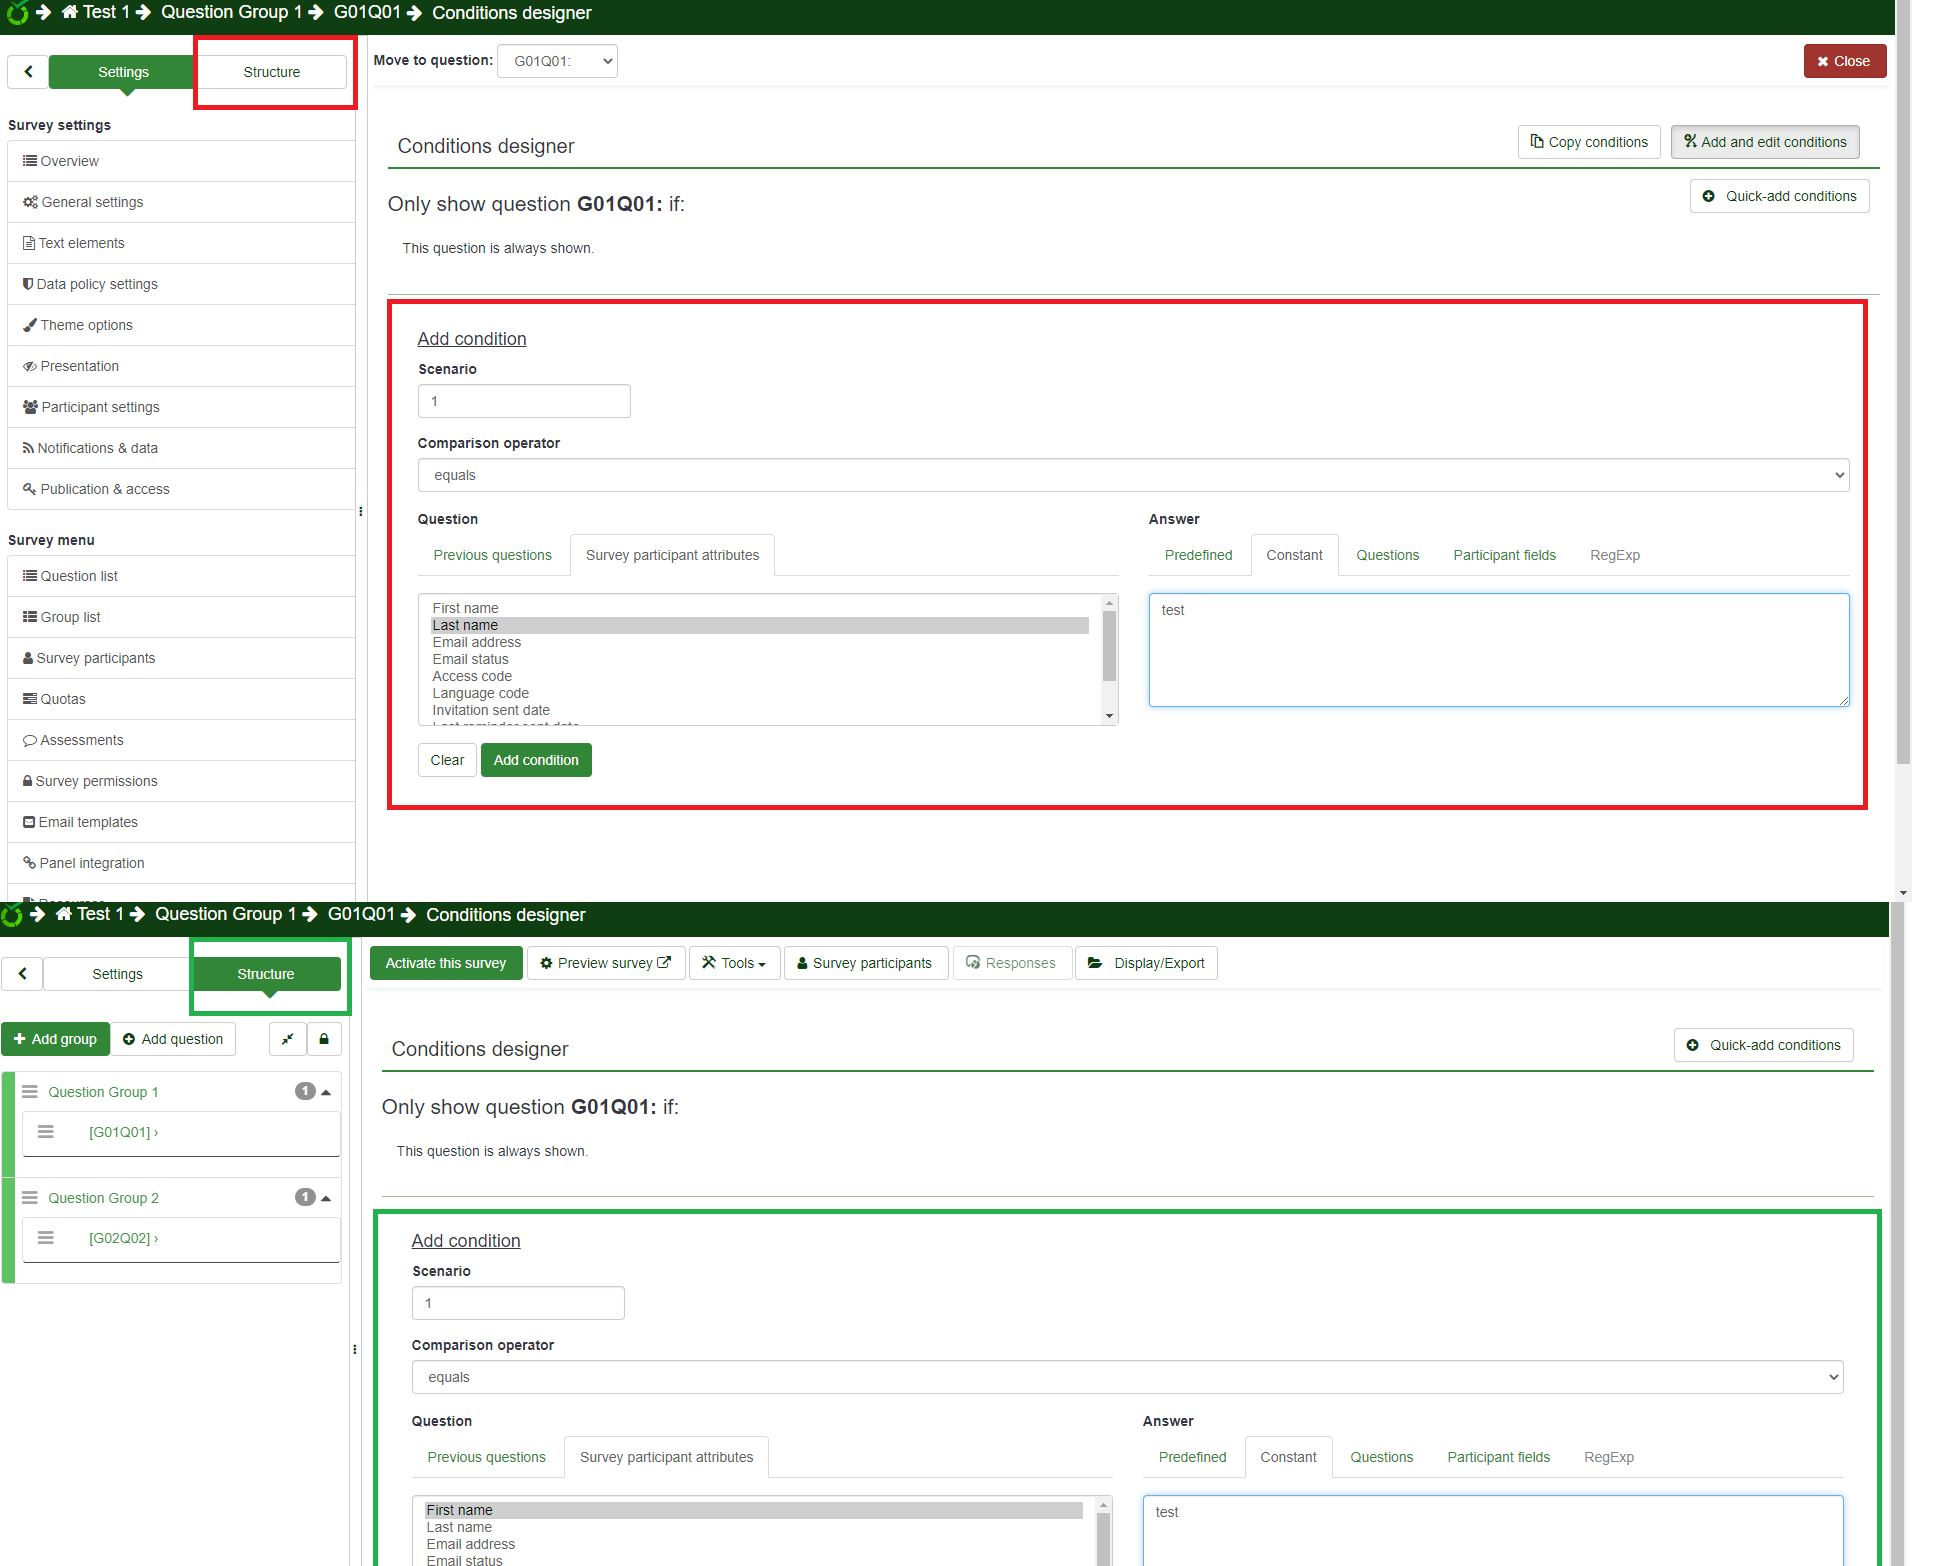
Task: Select Email address in the upper attributes list
Action: coord(476,642)
